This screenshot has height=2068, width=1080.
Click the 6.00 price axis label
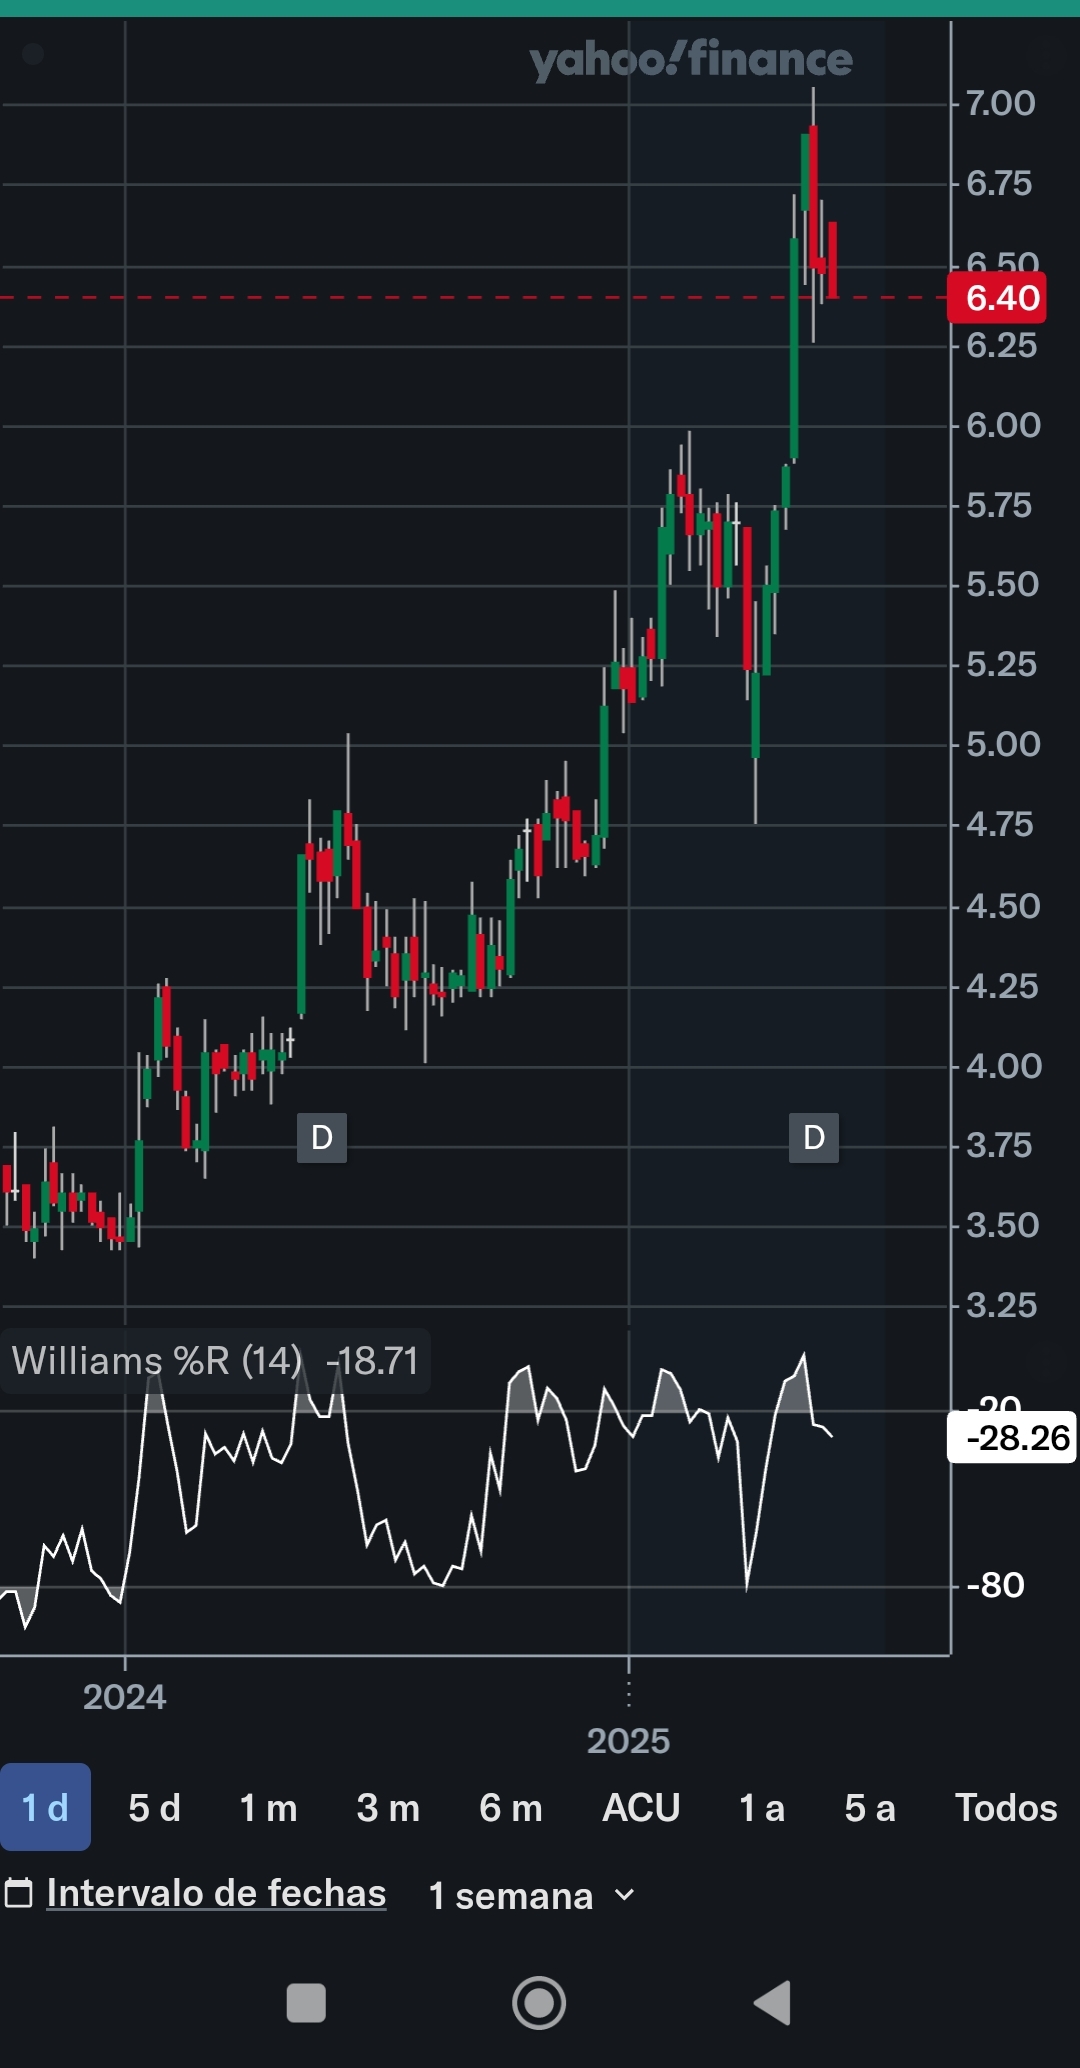1003,425
